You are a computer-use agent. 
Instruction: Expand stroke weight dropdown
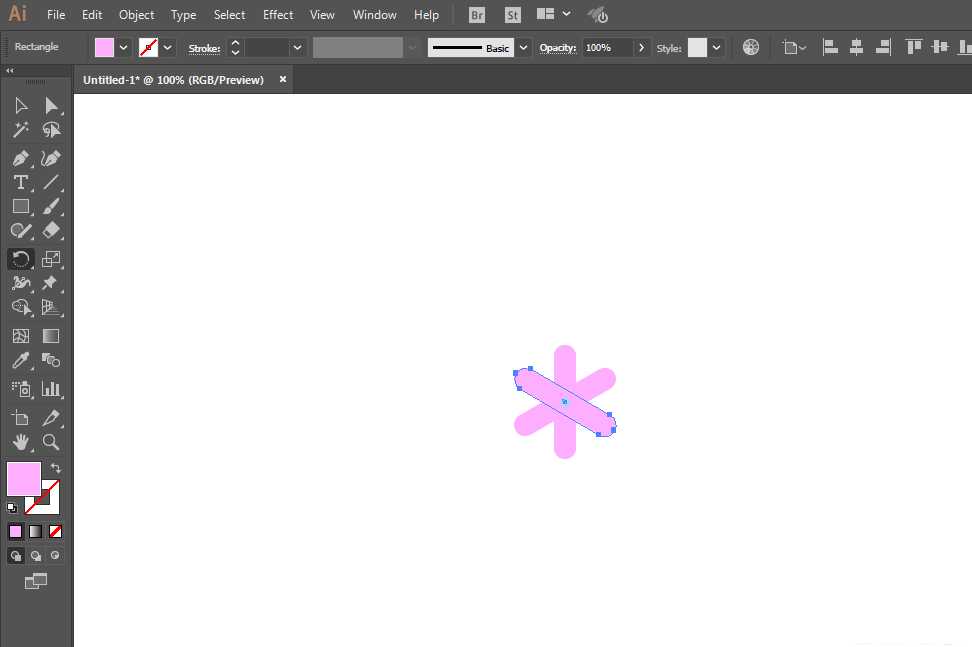[x=298, y=48]
